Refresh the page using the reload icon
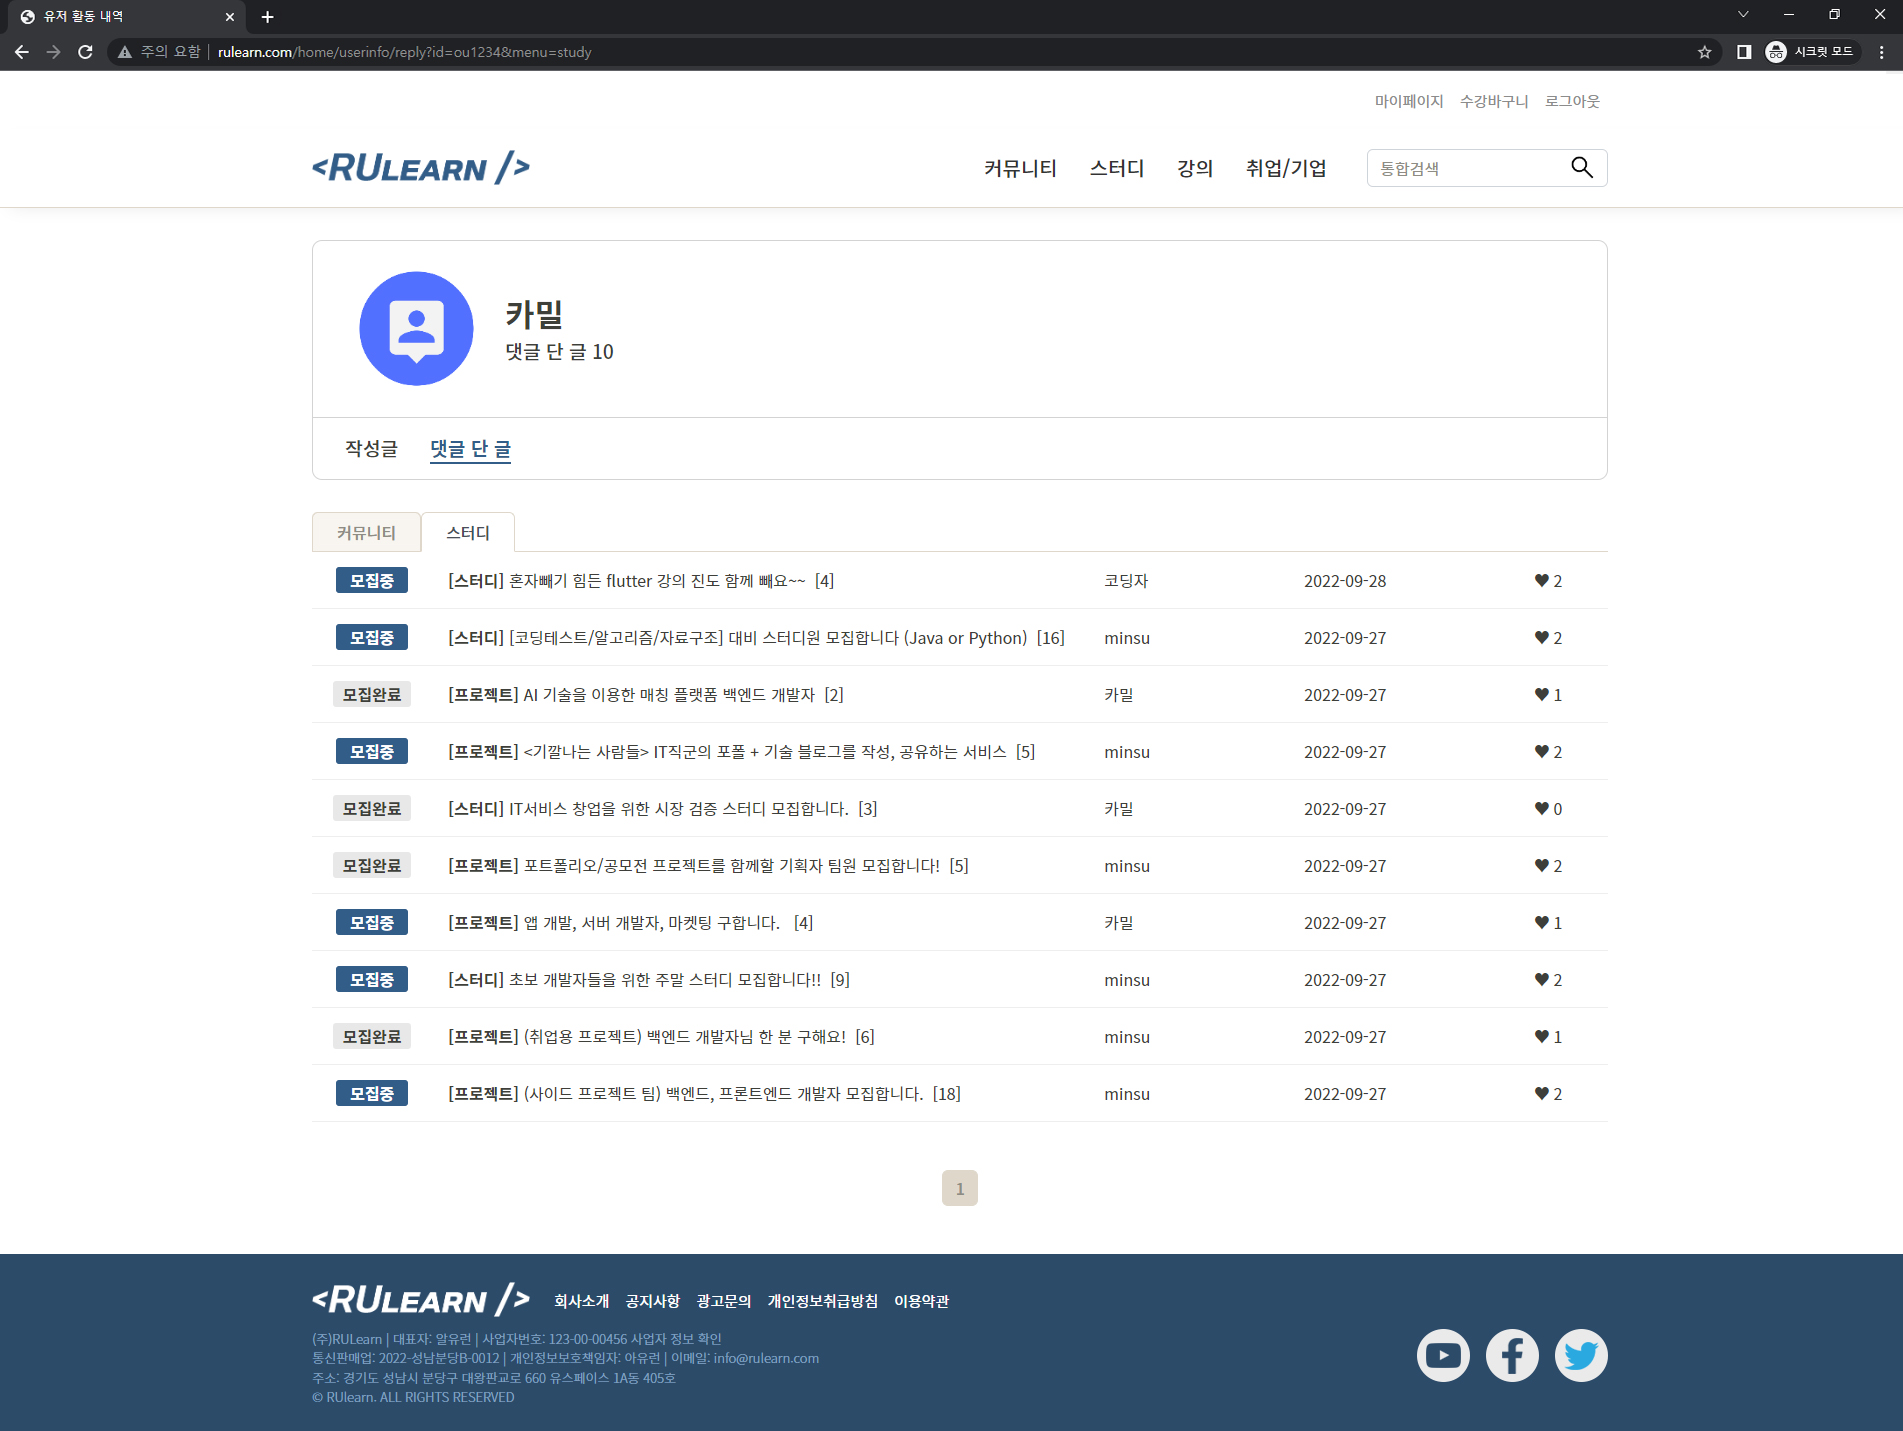The image size is (1903, 1431). pos(85,52)
